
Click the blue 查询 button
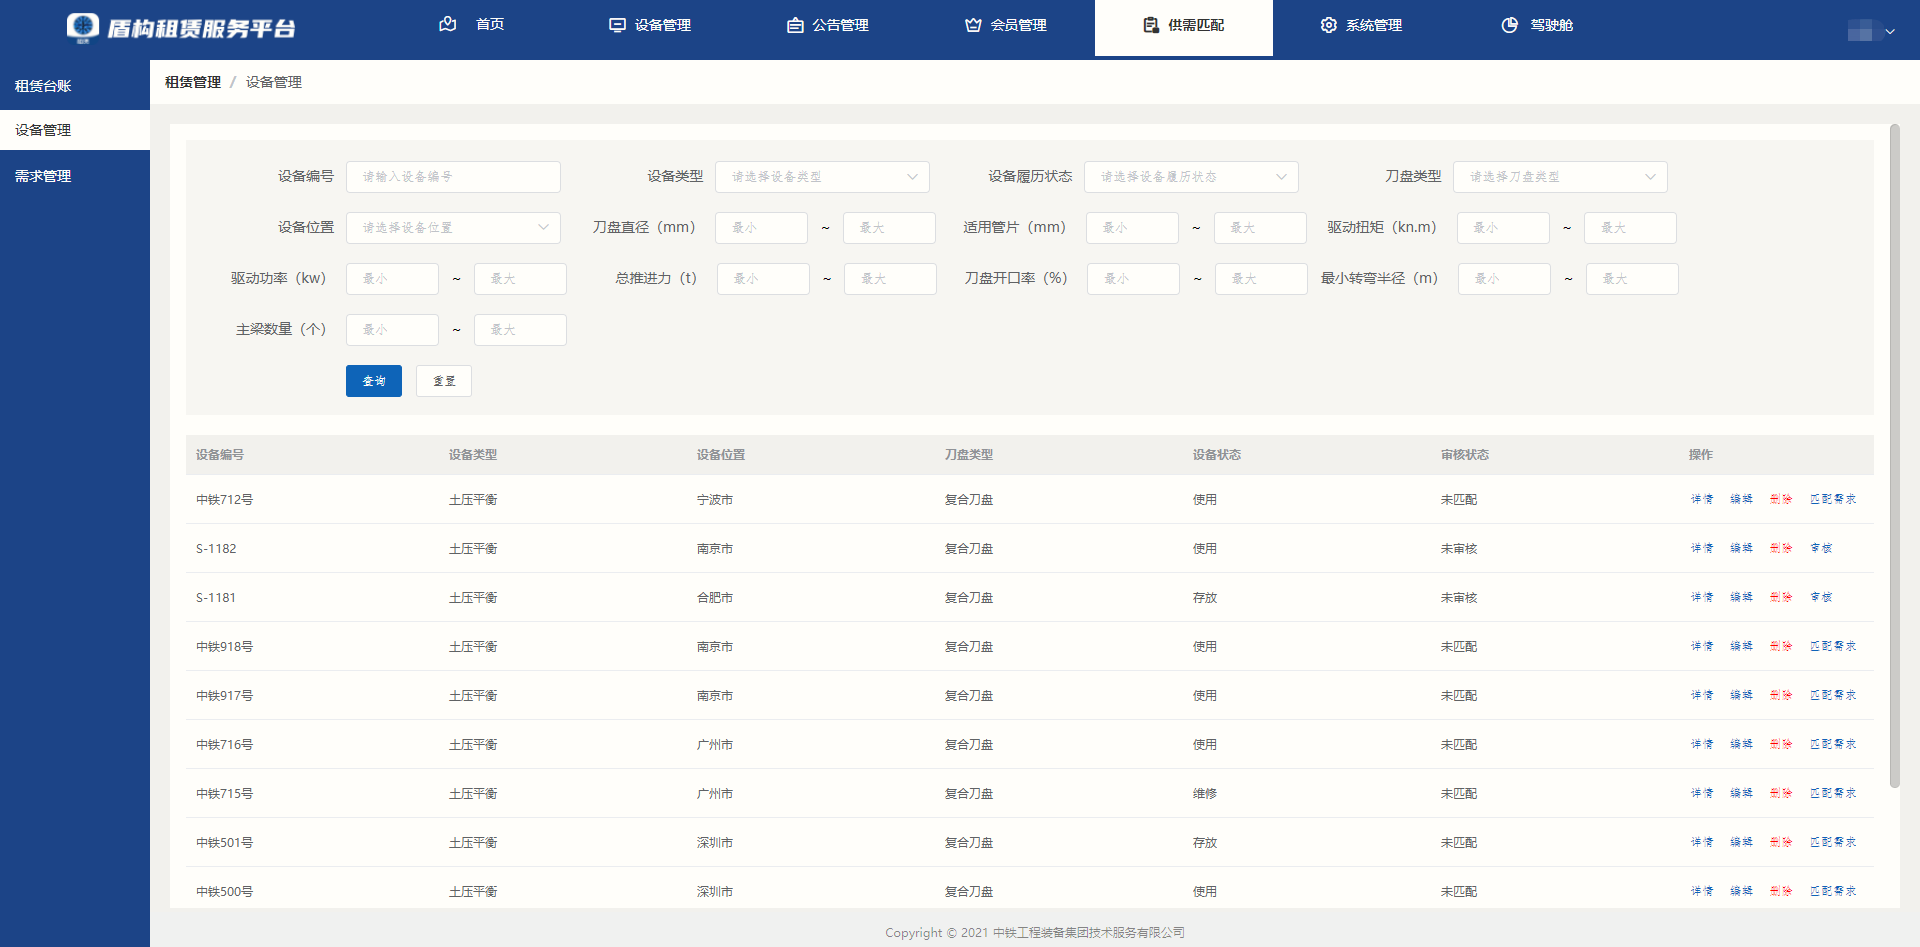click(x=374, y=381)
